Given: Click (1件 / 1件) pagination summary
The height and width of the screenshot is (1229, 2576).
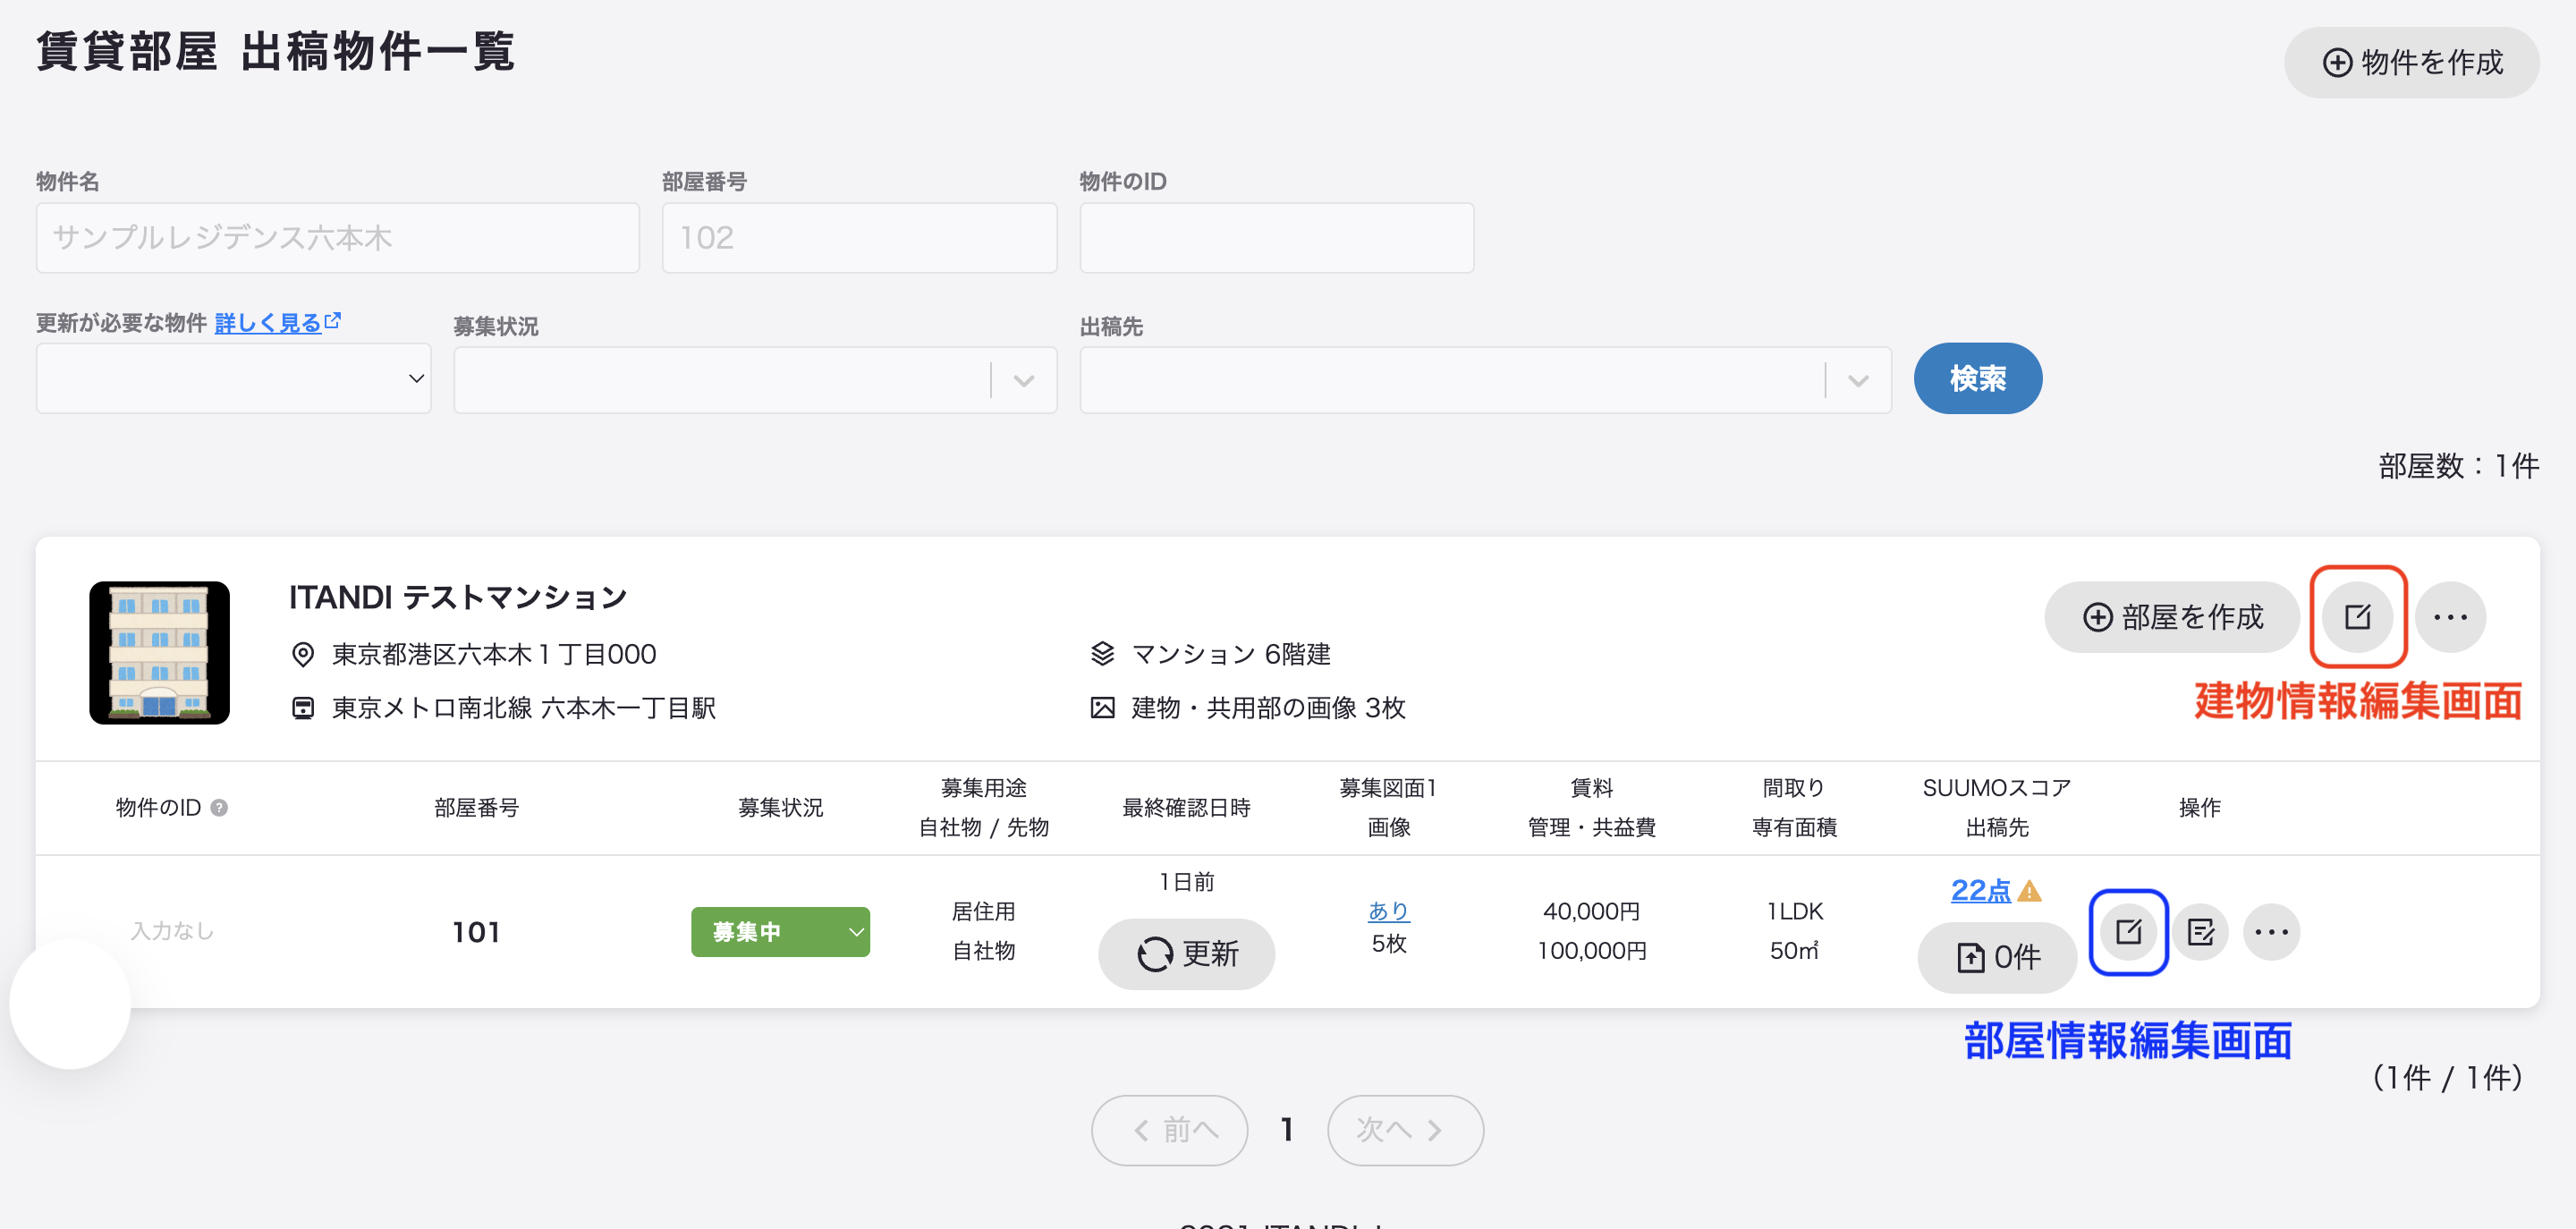Looking at the screenshot, I should pyautogui.click(x=2447, y=1077).
